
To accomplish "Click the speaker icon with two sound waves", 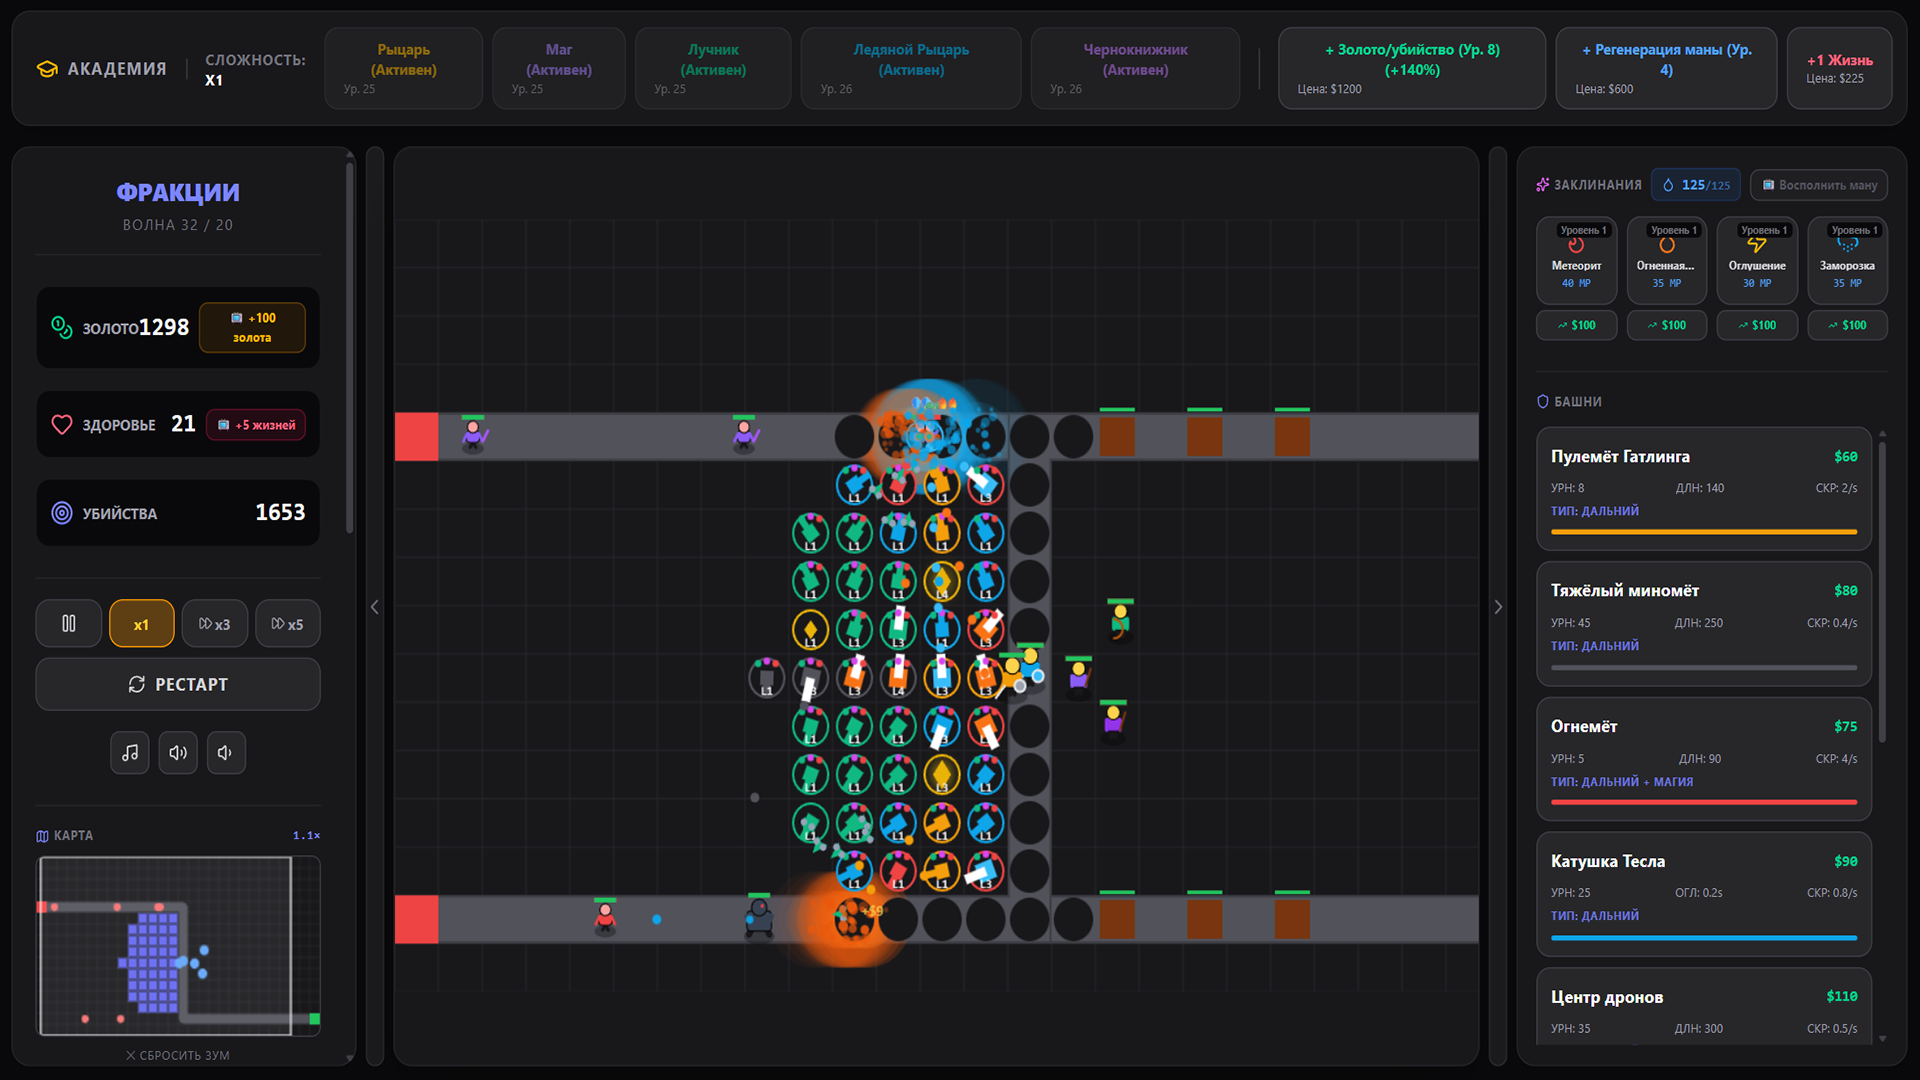I will pos(178,753).
